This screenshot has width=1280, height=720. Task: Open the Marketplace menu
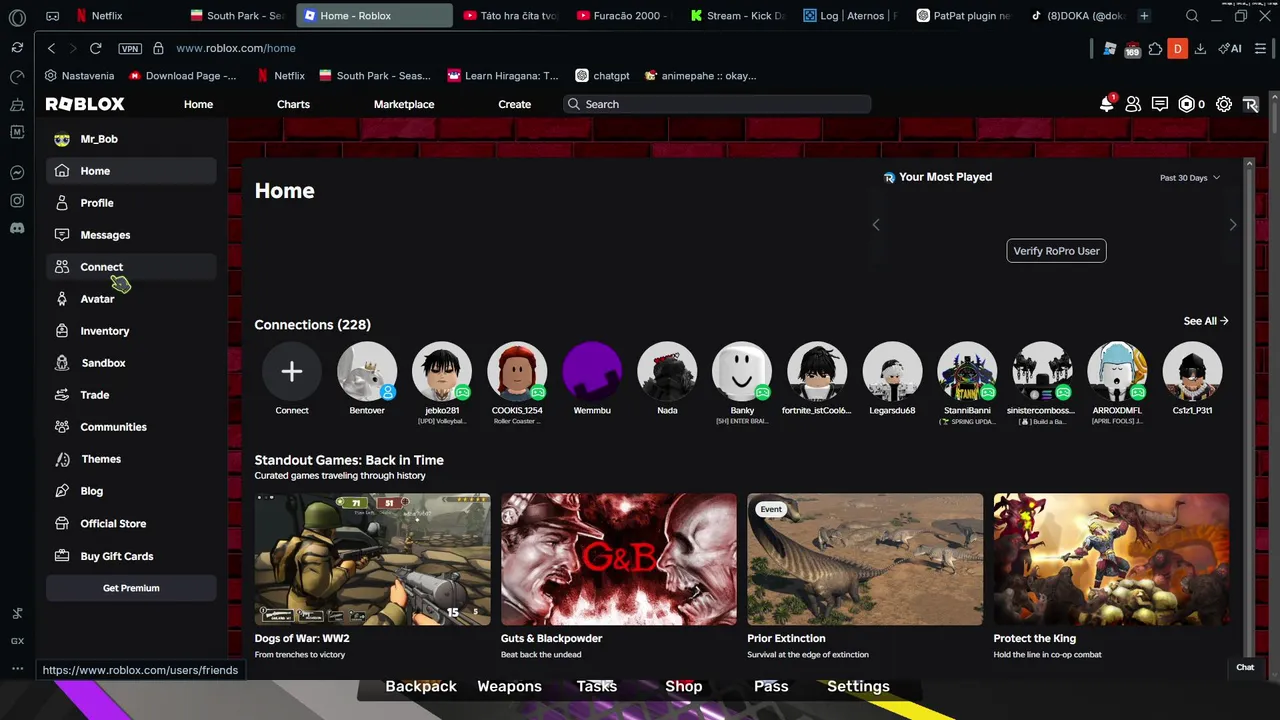point(404,104)
